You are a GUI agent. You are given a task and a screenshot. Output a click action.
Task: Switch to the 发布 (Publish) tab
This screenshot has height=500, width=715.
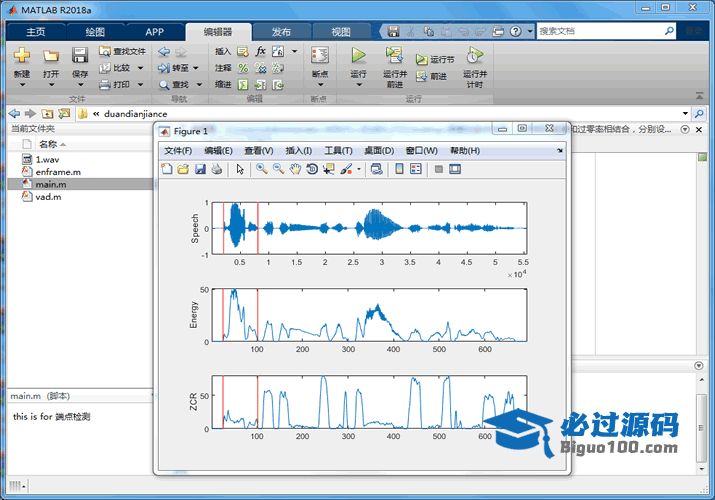tap(281, 31)
